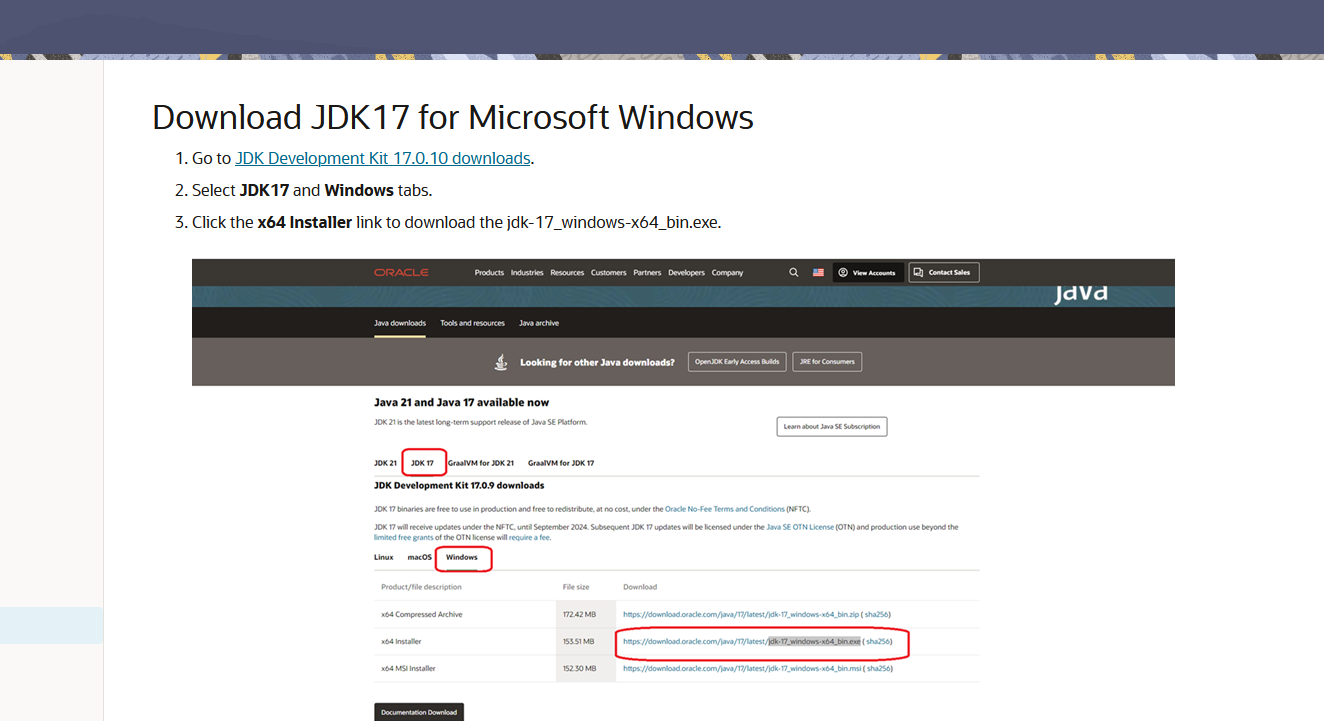
Task: Click the Contact Sales button
Action: 944,272
